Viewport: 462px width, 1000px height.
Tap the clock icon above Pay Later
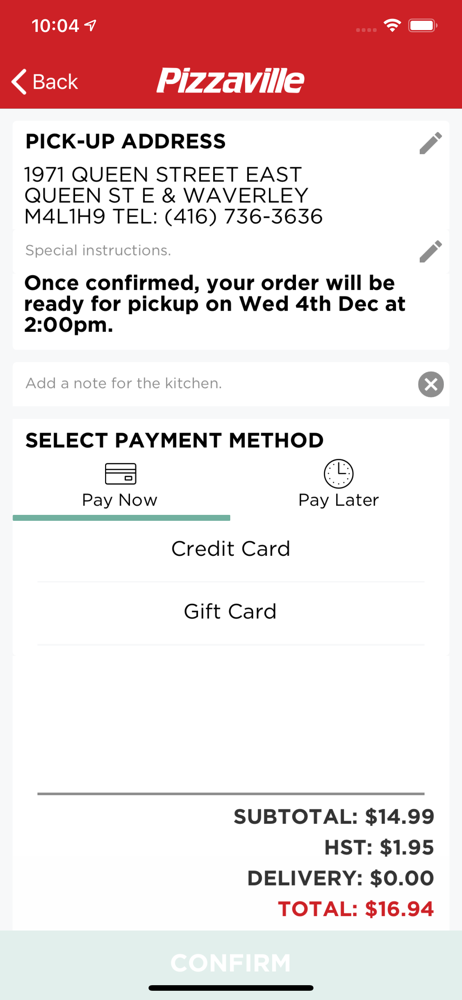338,473
